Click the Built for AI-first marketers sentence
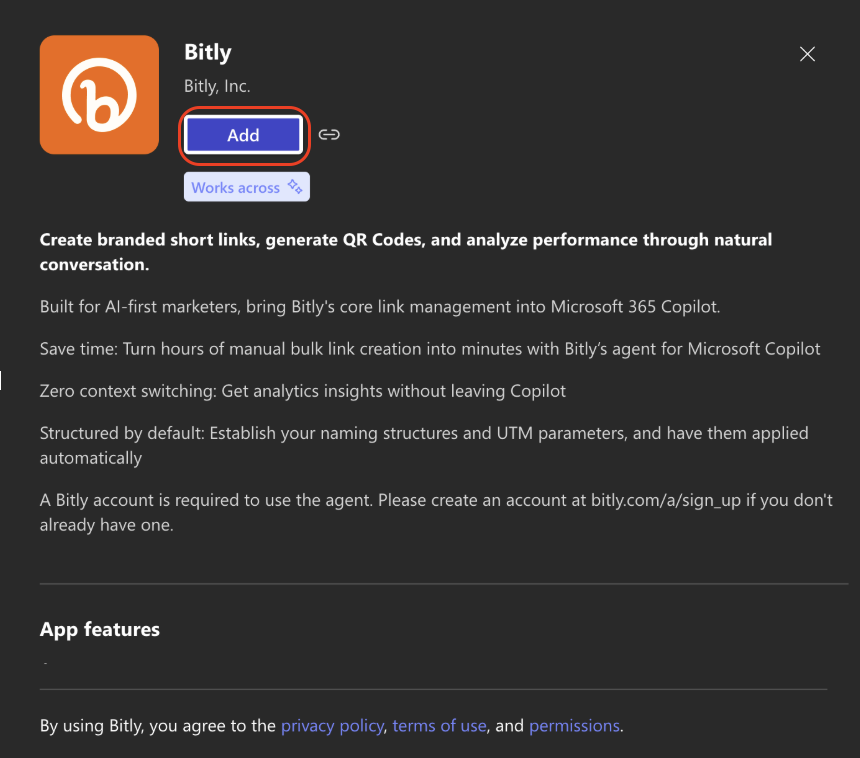Viewport: 860px width, 758px height. point(380,307)
